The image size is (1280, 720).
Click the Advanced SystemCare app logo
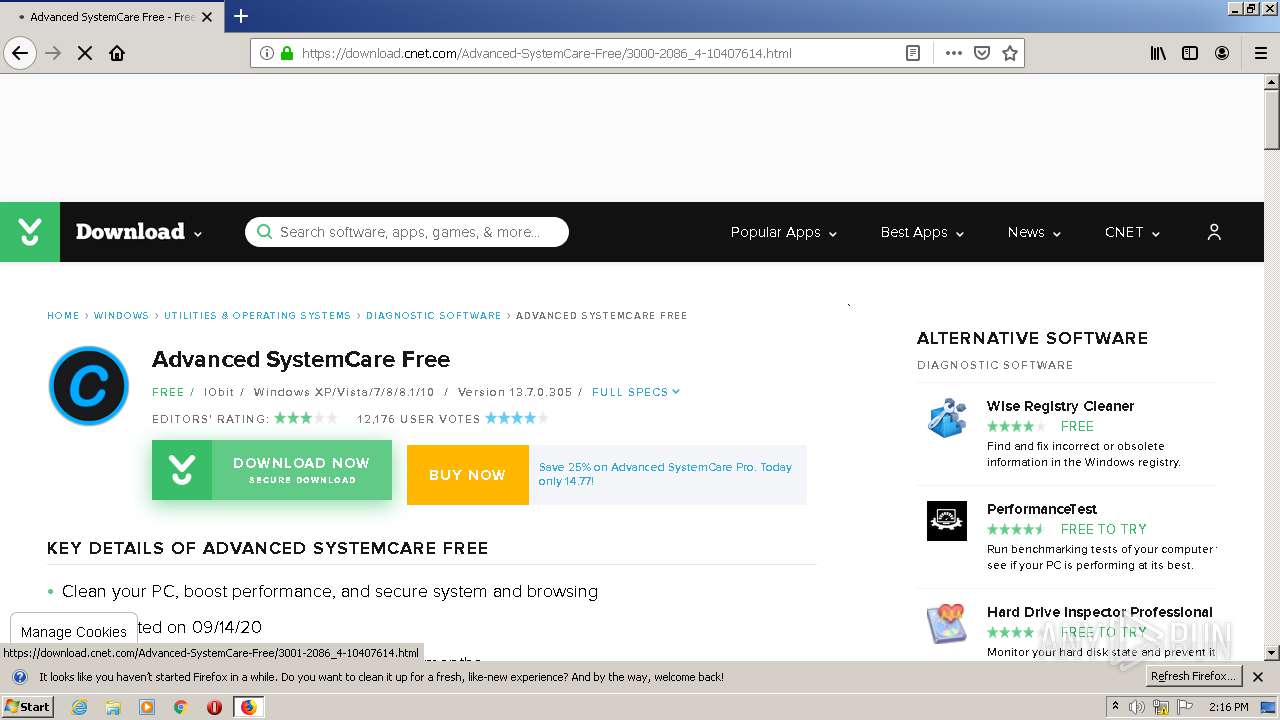click(x=89, y=386)
